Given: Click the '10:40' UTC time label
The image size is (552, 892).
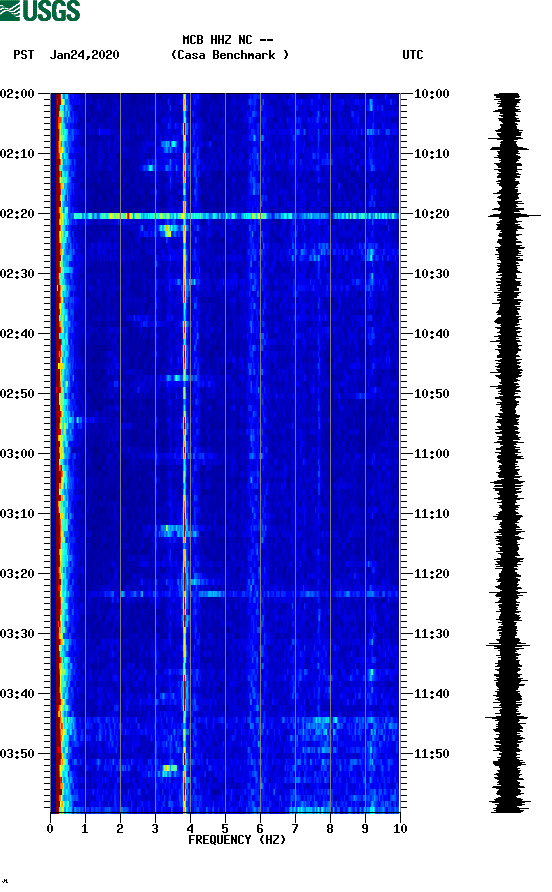Looking at the screenshot, I should (431, 333).
